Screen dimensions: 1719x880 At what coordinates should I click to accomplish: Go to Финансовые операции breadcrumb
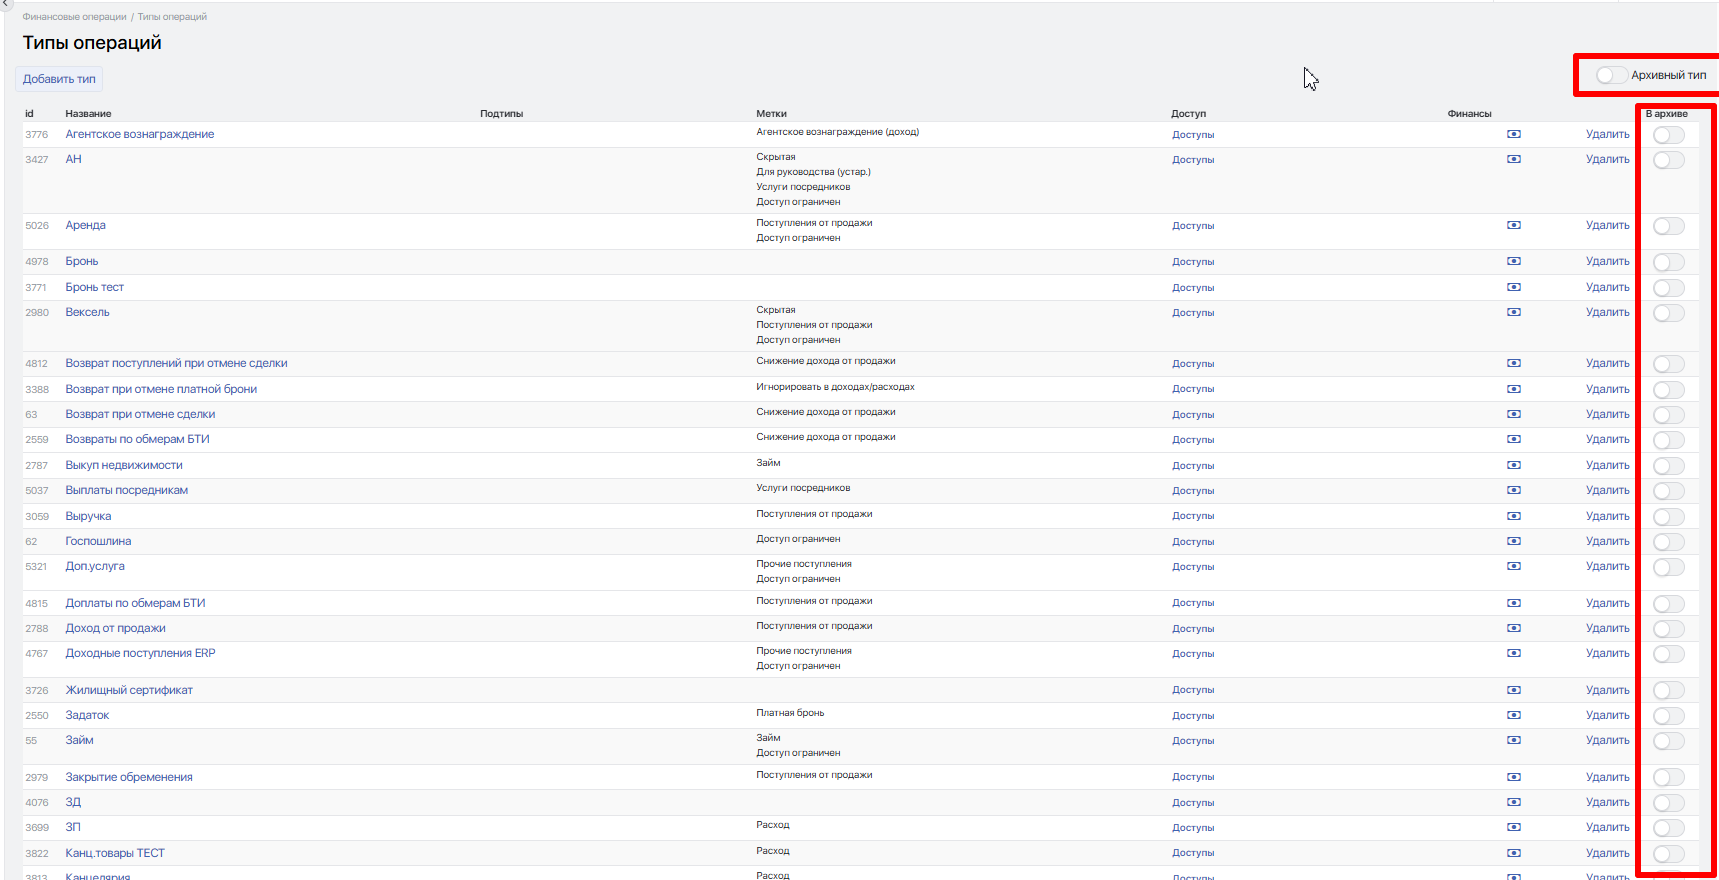[x=74, y=17]
